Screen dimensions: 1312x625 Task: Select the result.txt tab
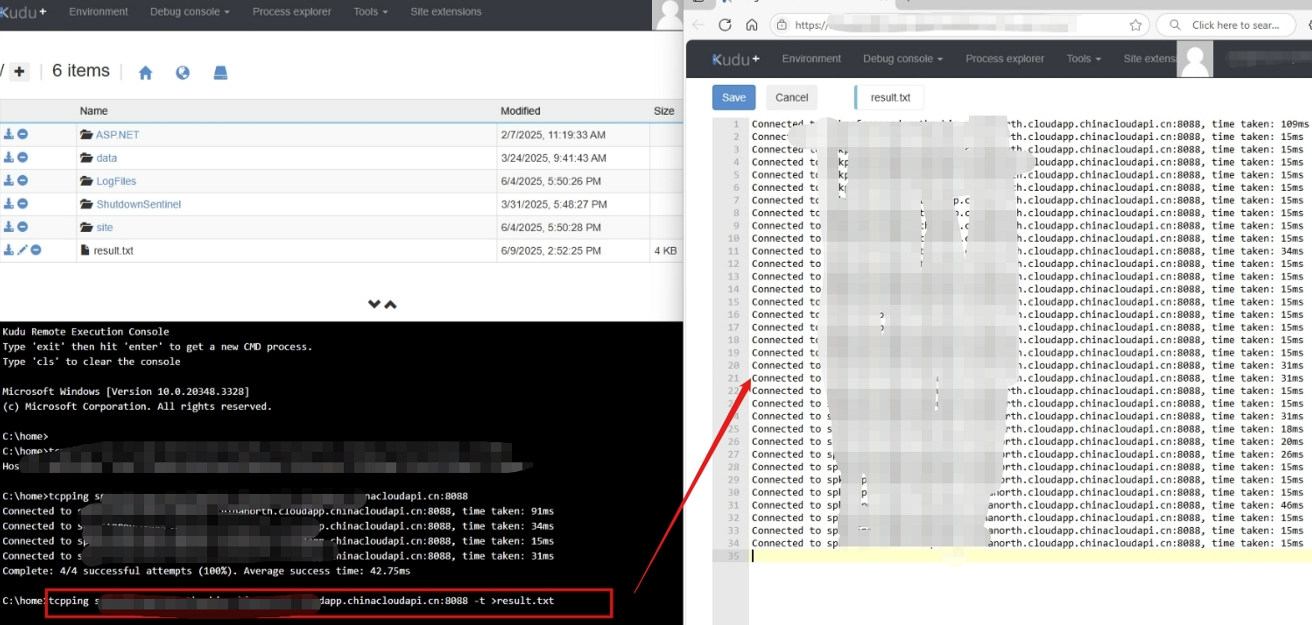pos(890,97)
